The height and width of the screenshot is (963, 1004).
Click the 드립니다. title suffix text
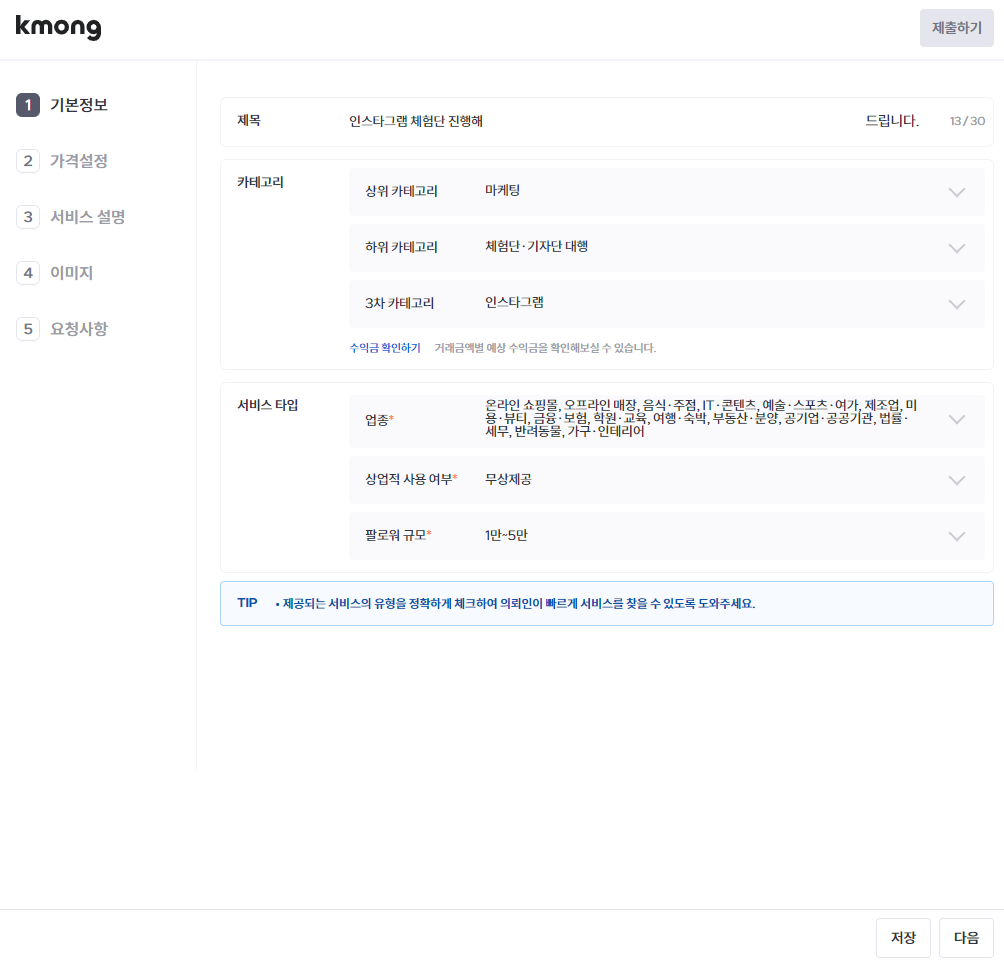(892, 120)
